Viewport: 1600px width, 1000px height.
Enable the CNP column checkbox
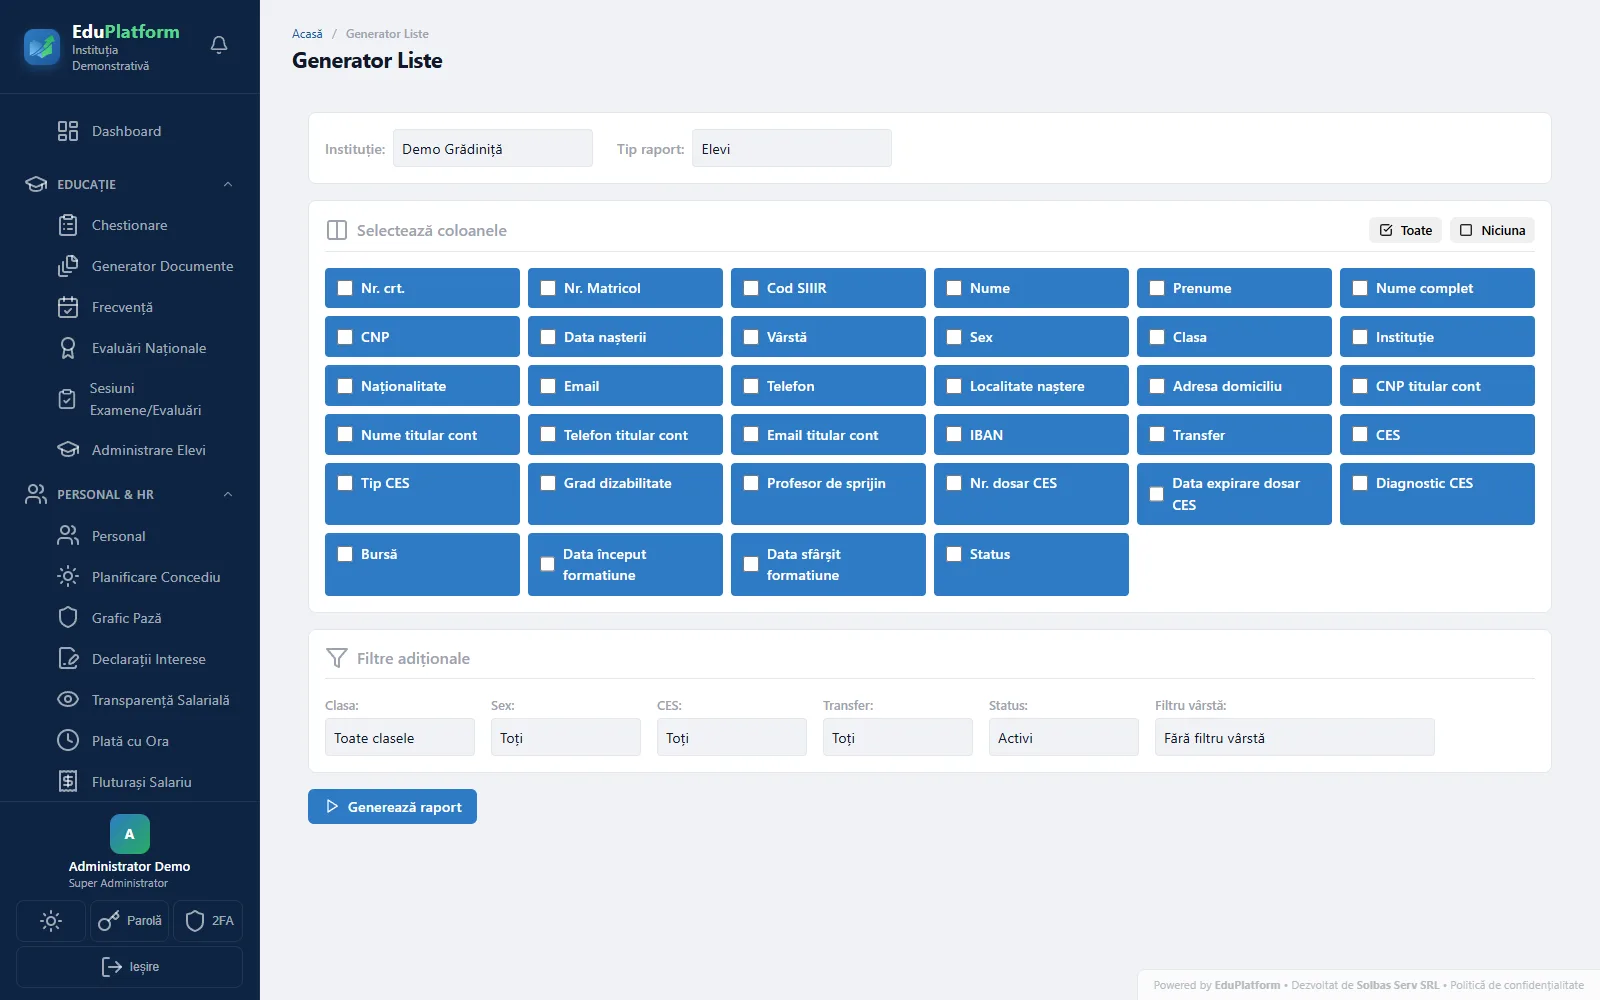(x=345, y=337)
